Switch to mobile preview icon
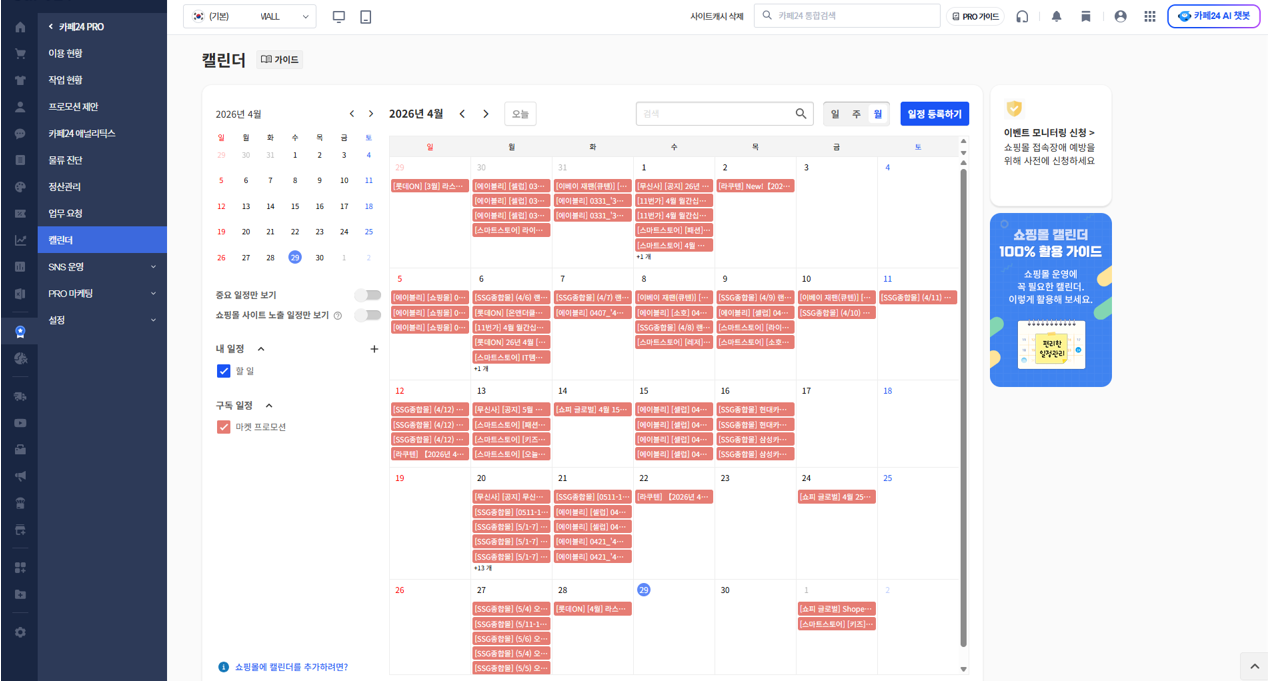The image size is (1271, 683). tap(366, 16)
